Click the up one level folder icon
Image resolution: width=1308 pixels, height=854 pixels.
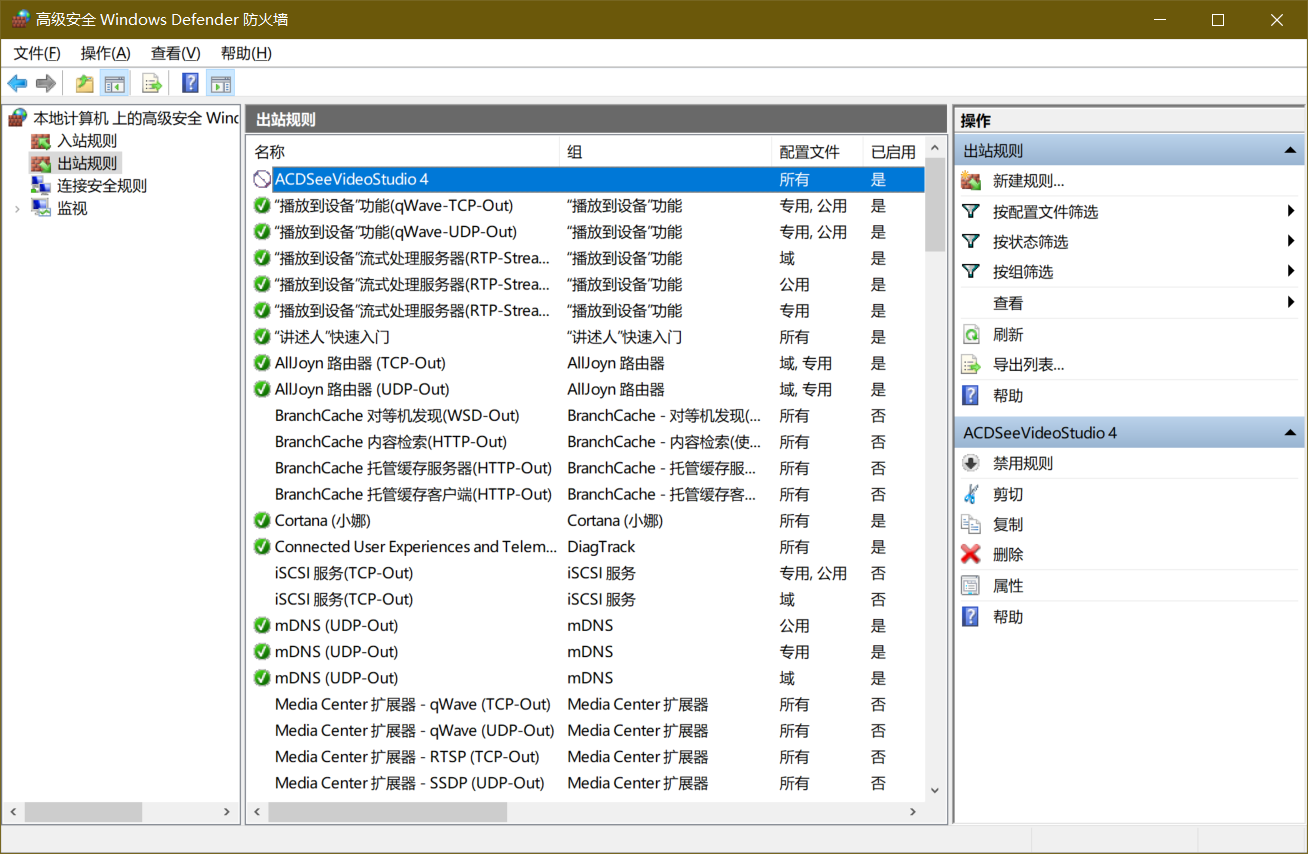point(84,83)
